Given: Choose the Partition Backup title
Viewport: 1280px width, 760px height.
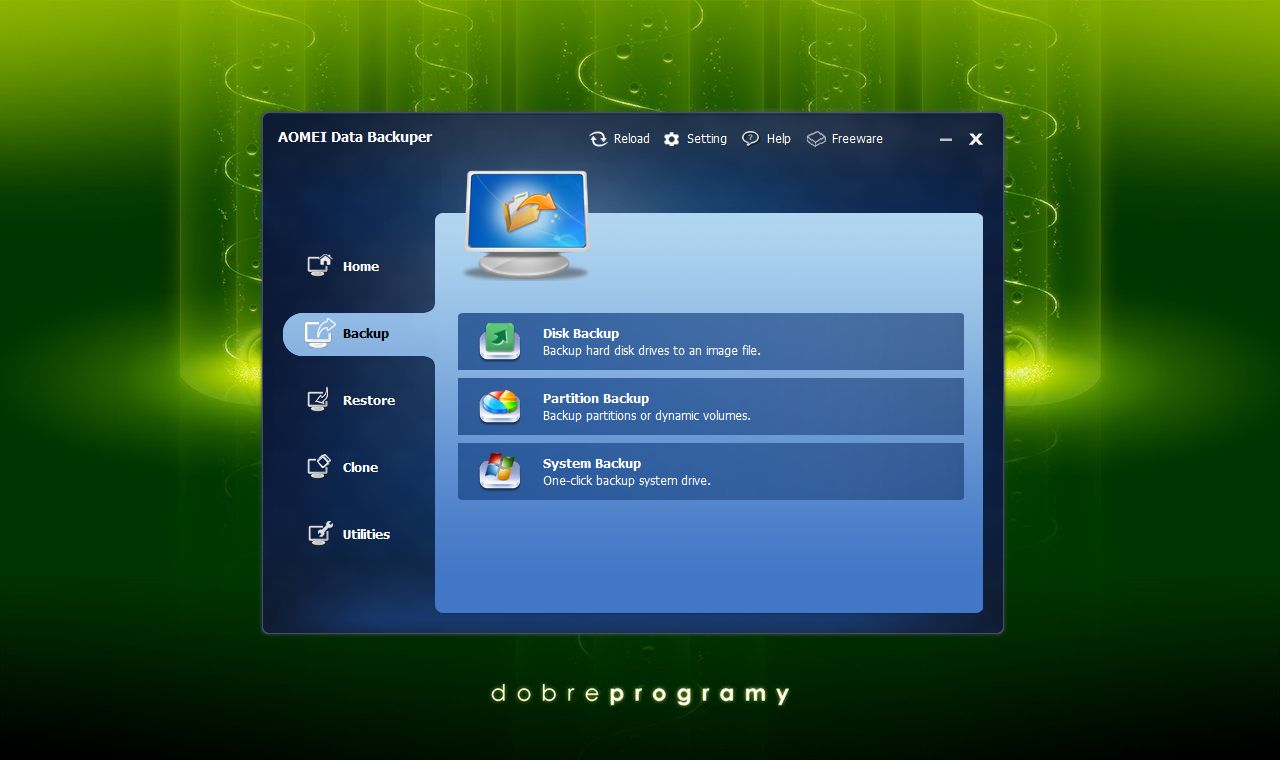Looking at the screenshot, I should 596,399.
